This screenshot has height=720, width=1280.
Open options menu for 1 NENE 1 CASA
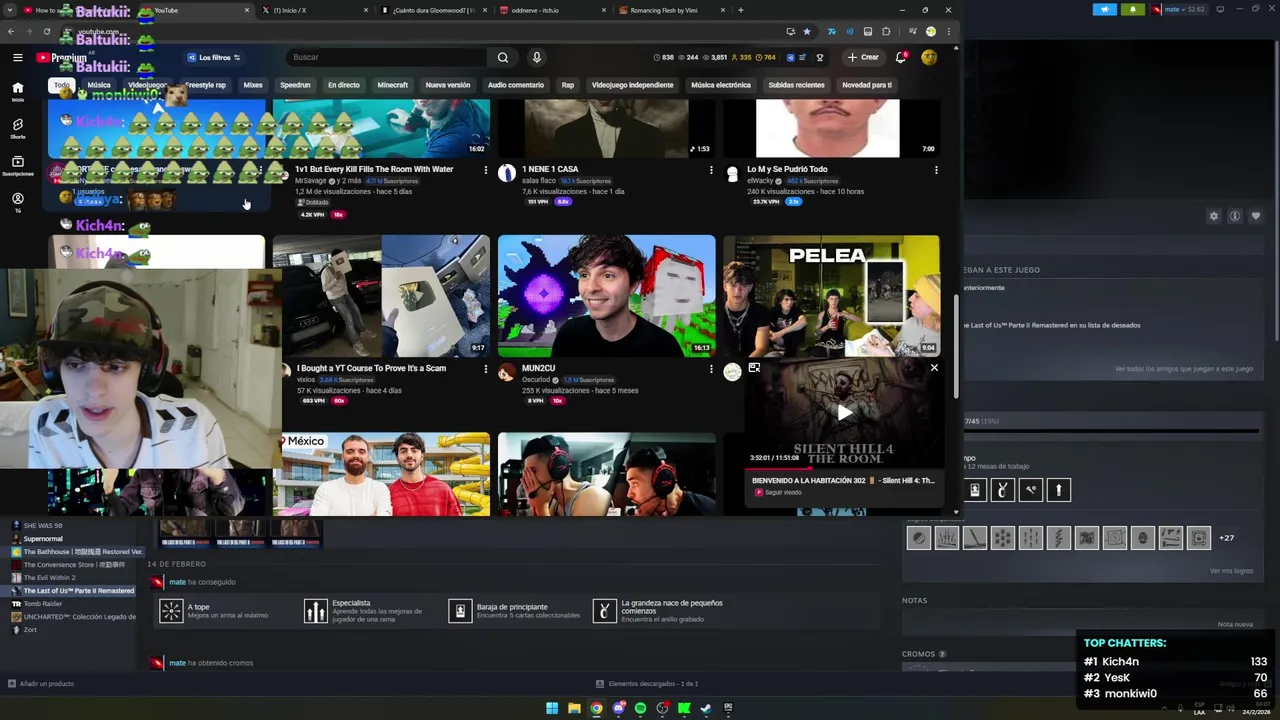click(711, 170)
